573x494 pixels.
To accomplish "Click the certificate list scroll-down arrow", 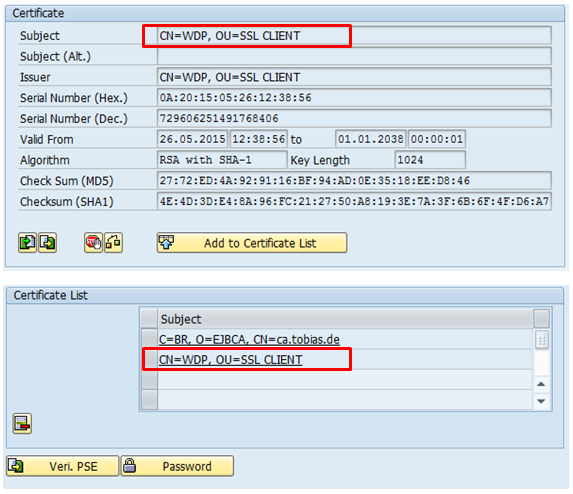I will click(x=541, y=401).
